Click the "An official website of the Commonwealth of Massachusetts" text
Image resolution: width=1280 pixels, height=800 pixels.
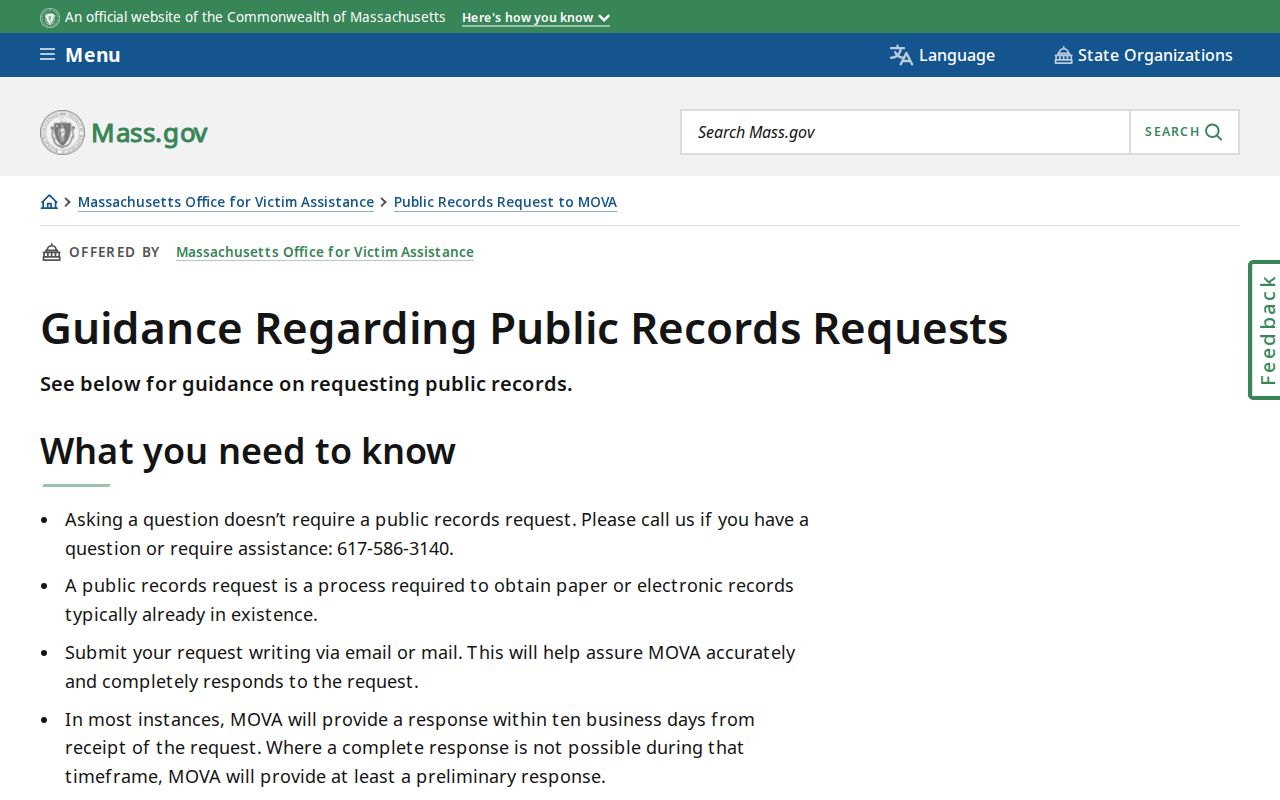click(255, 17)
